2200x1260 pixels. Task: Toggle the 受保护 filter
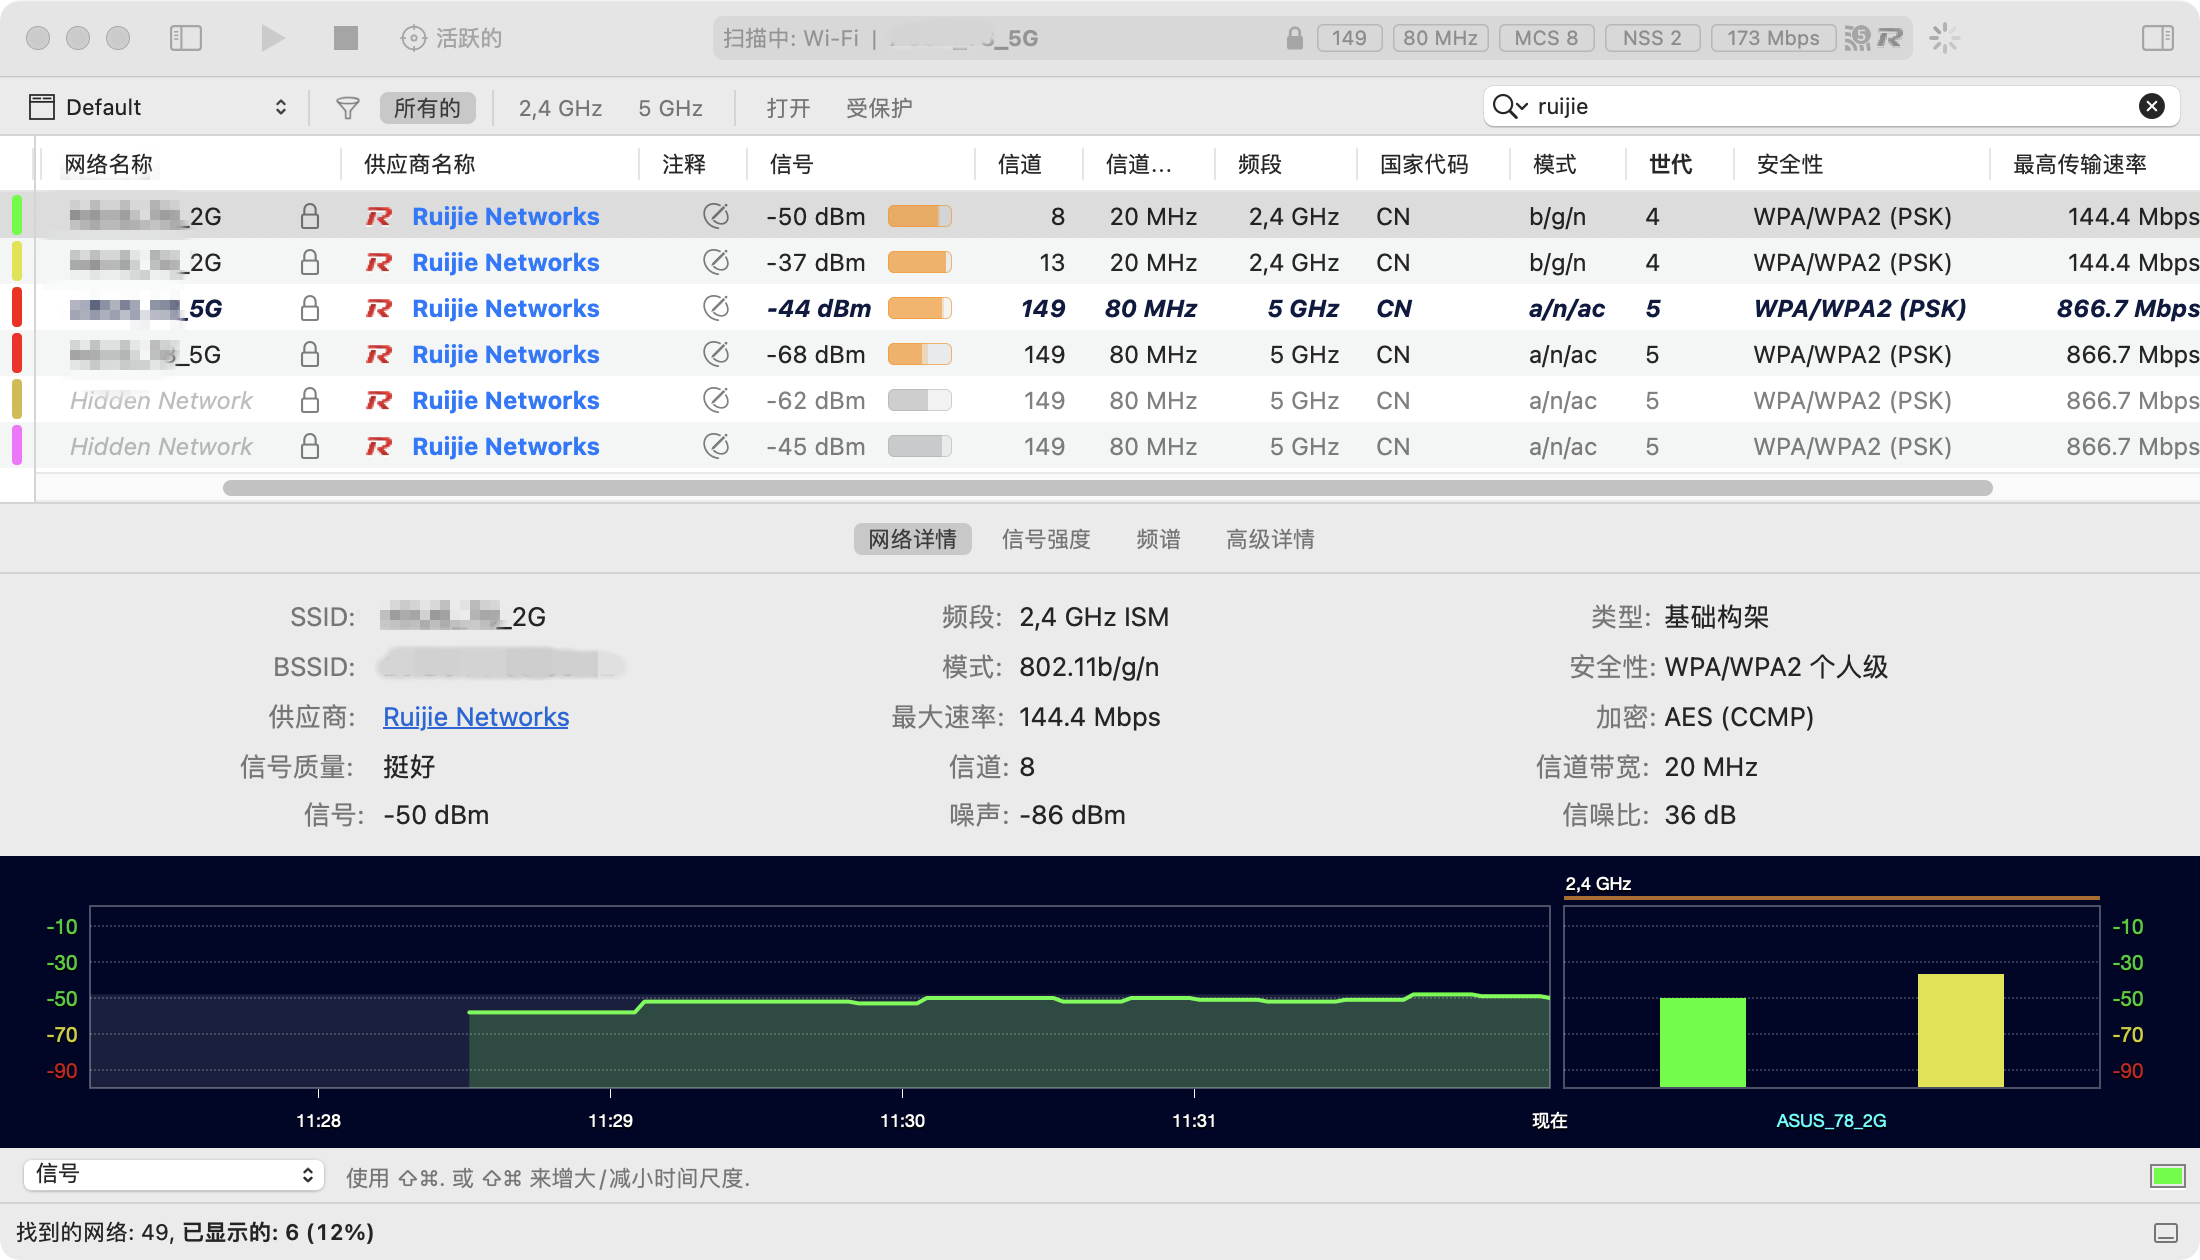pos(878,107)
